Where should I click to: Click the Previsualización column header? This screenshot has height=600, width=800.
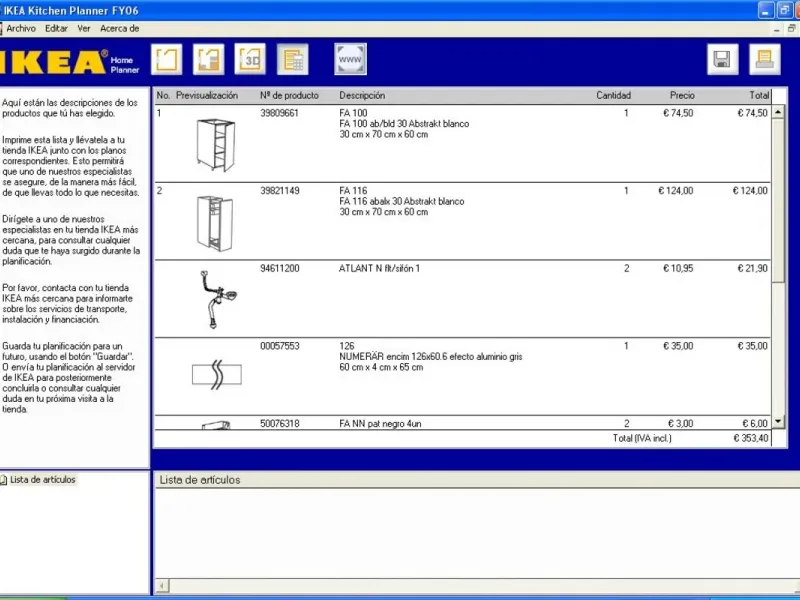[x=207, y=95]
